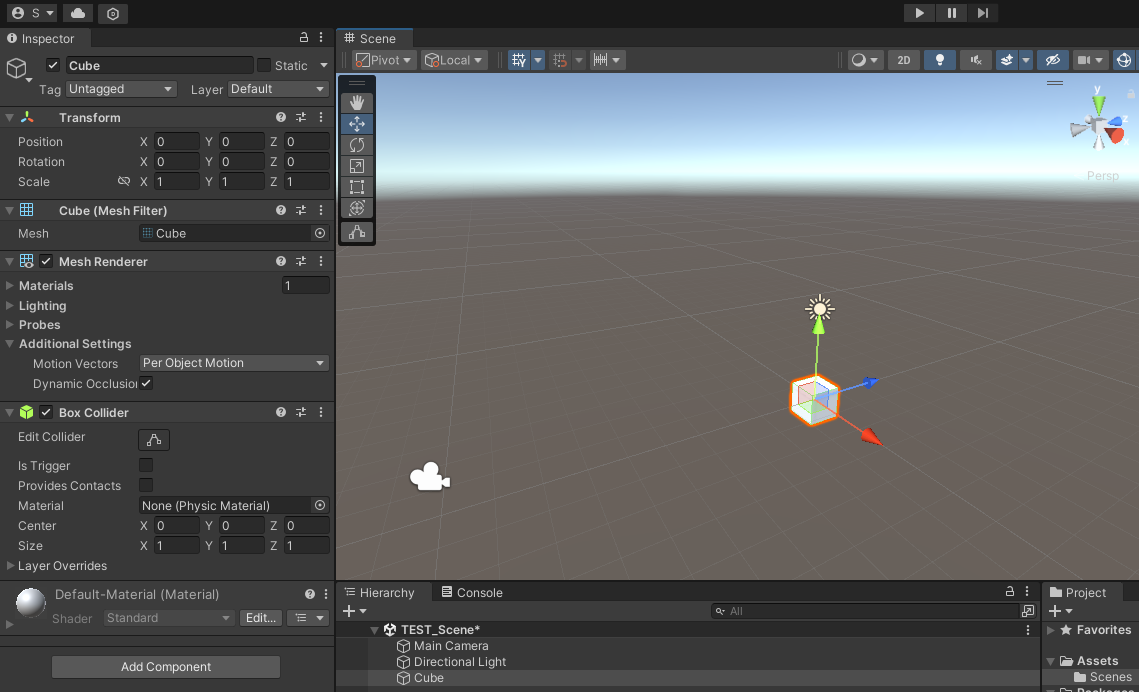This screenshot has width=1139, height=692.
Task: Open scene effects dropdown arrow
Action: coord(1026,60)
